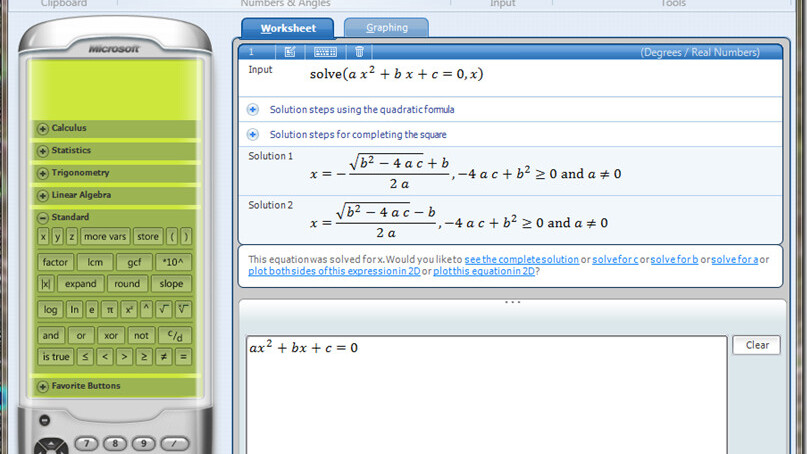Screen dimensions: 807x454
Task: Expand the Calculus button group
Action: 43,128
